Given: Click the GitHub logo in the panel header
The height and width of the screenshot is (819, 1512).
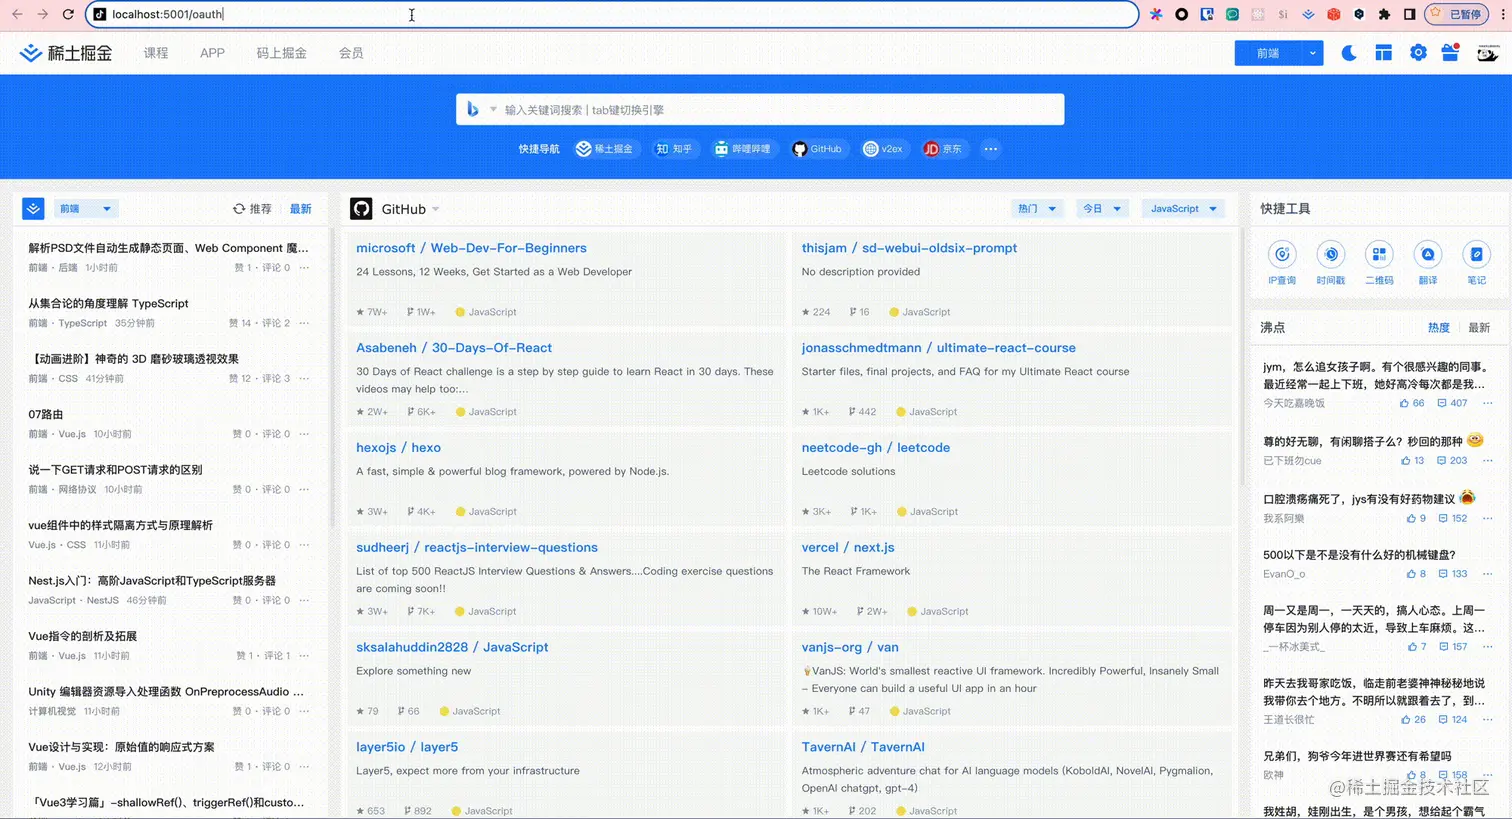Looking at the screenshot, I should coord(361,209).
